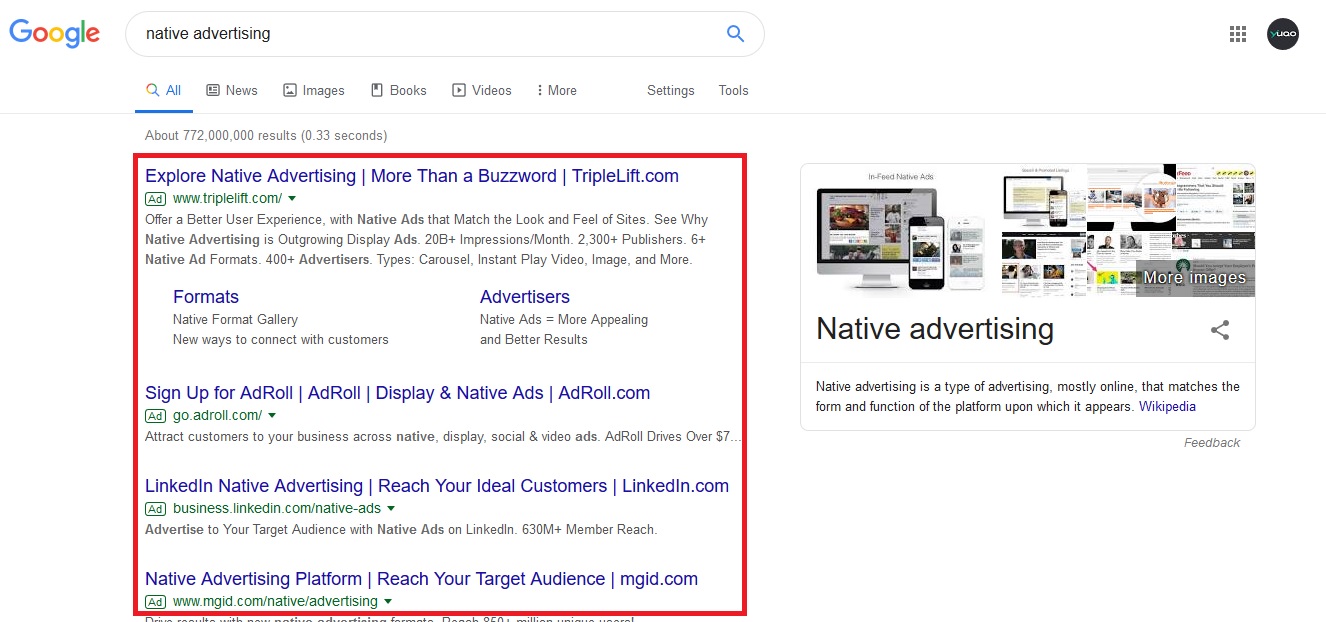This screenshot has width=1326, height=622.
Task: Click the go.adroll.com/ green URL
Action: point(217,416)
